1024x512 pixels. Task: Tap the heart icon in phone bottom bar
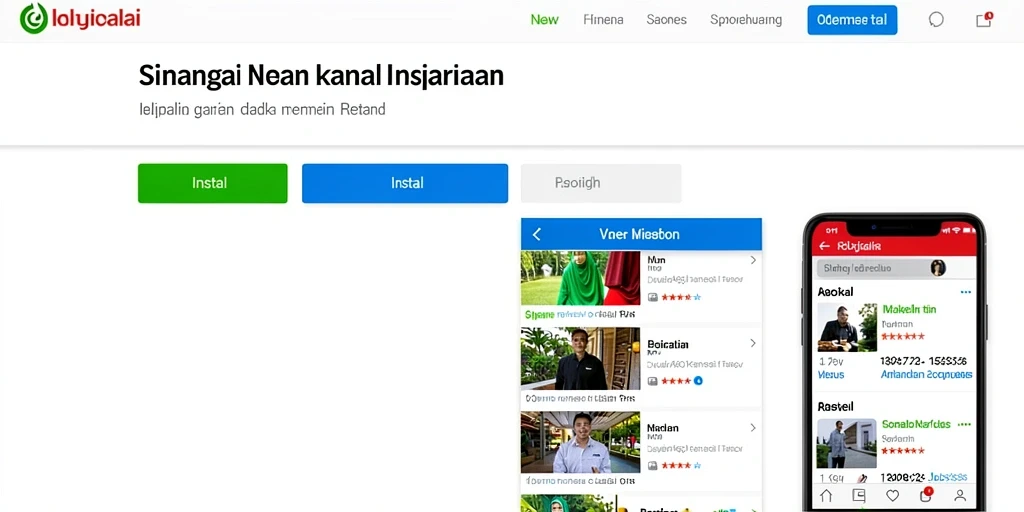click(893, 495)
